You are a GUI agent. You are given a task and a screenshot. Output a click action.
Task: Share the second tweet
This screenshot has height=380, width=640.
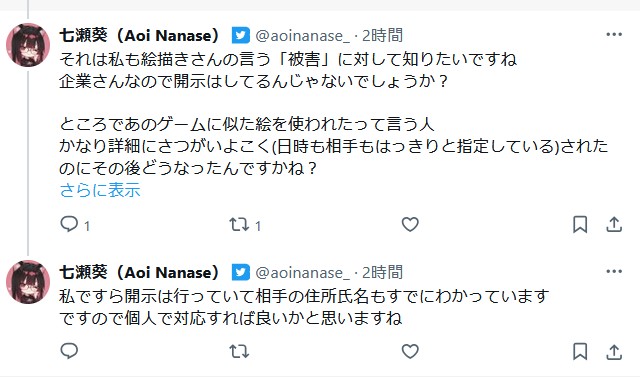[613, 351]
